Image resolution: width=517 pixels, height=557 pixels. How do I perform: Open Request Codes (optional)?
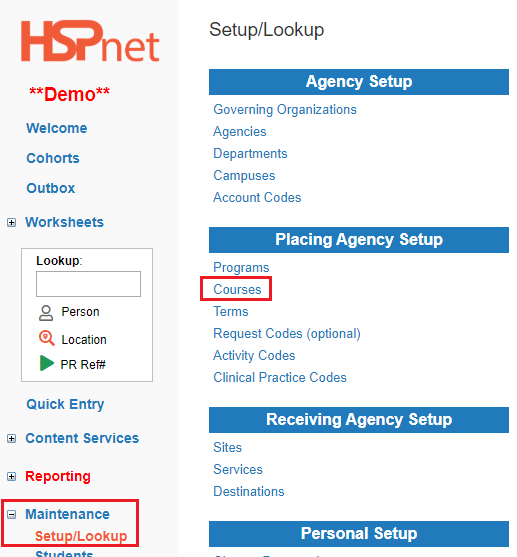[287, 334]
